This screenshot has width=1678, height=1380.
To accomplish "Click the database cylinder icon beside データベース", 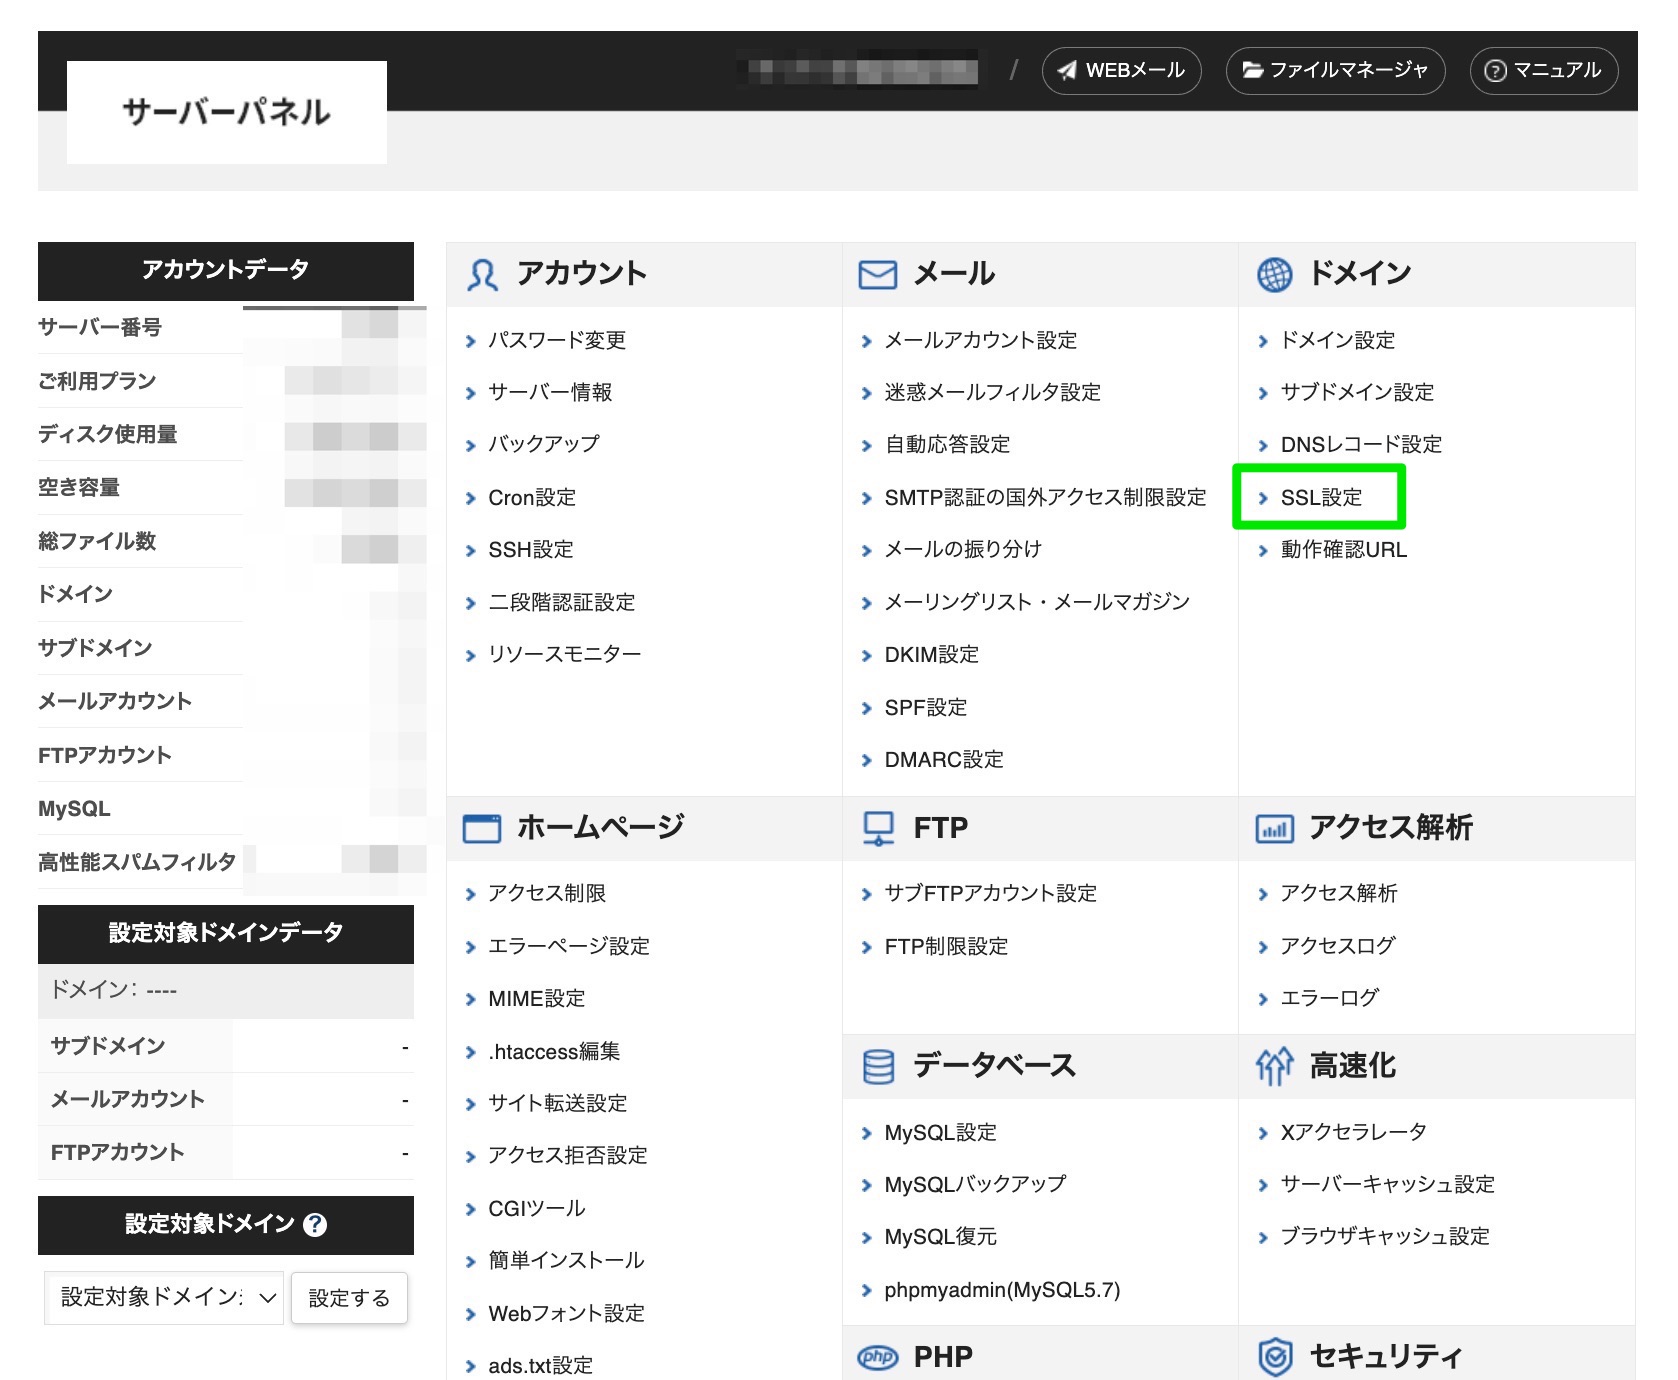I will point(878,1067).
